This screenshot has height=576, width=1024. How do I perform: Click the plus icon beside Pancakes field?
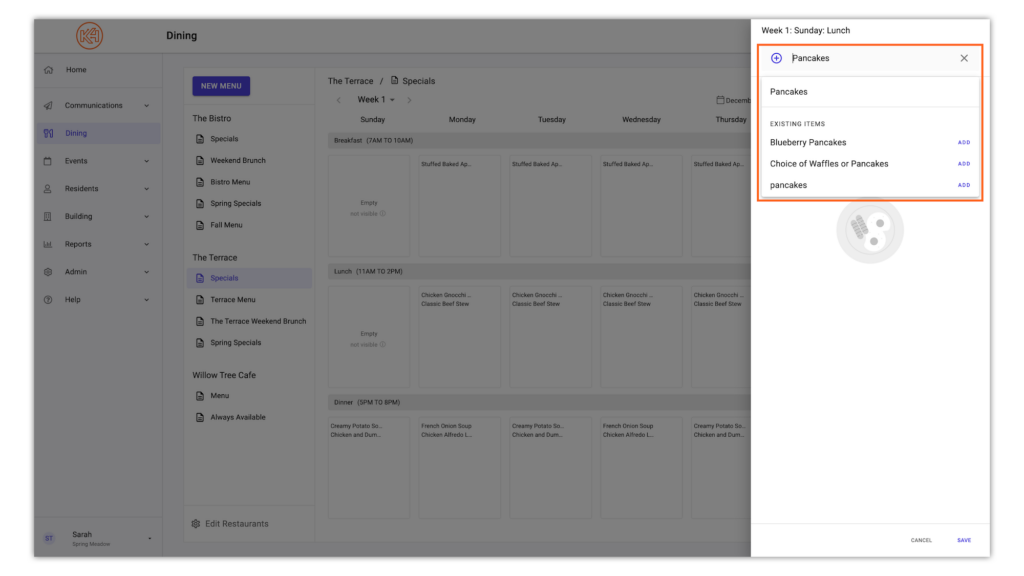(x=777, y=58)
